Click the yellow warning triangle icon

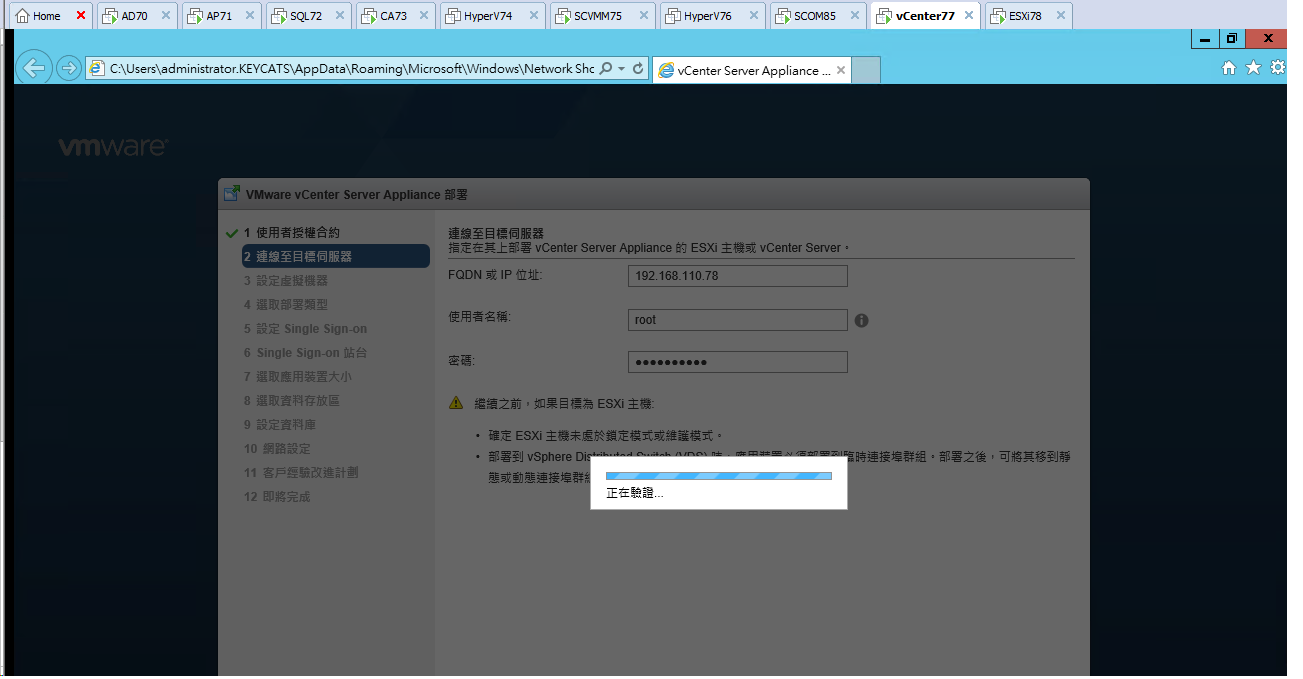(456, 403)
